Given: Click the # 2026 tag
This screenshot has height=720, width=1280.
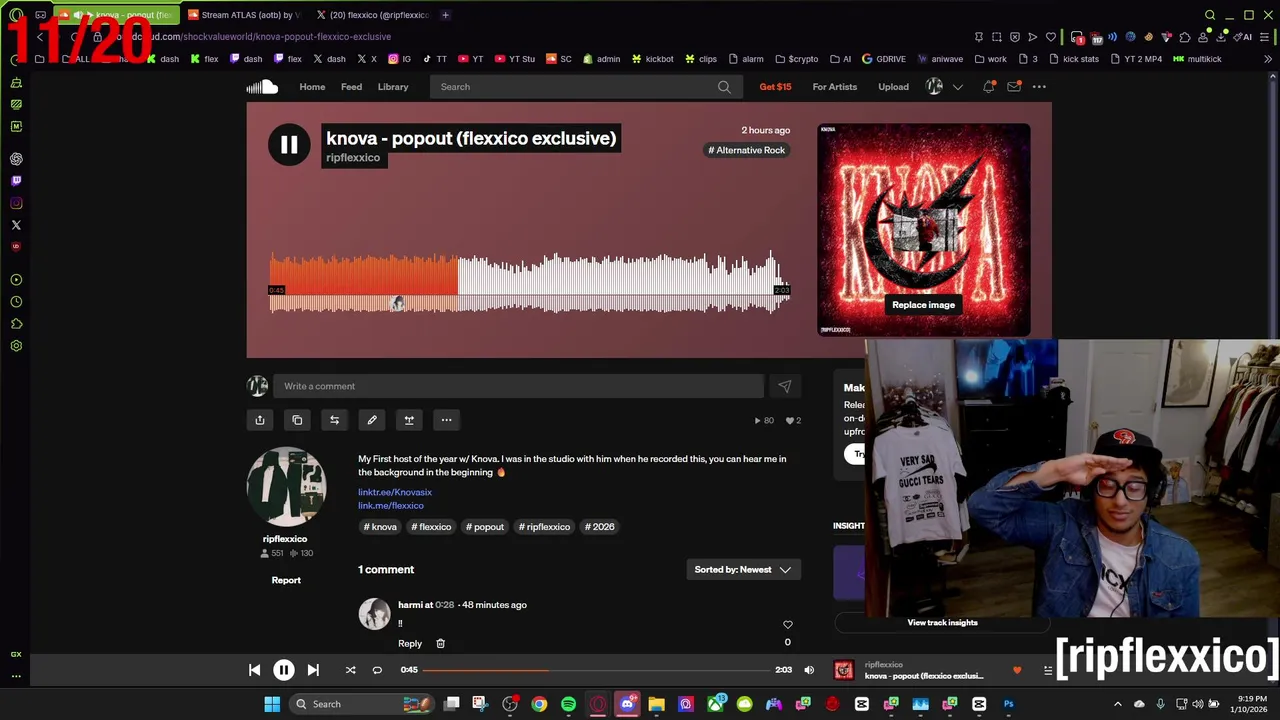Looking at the screenshot, I should 600,527.
